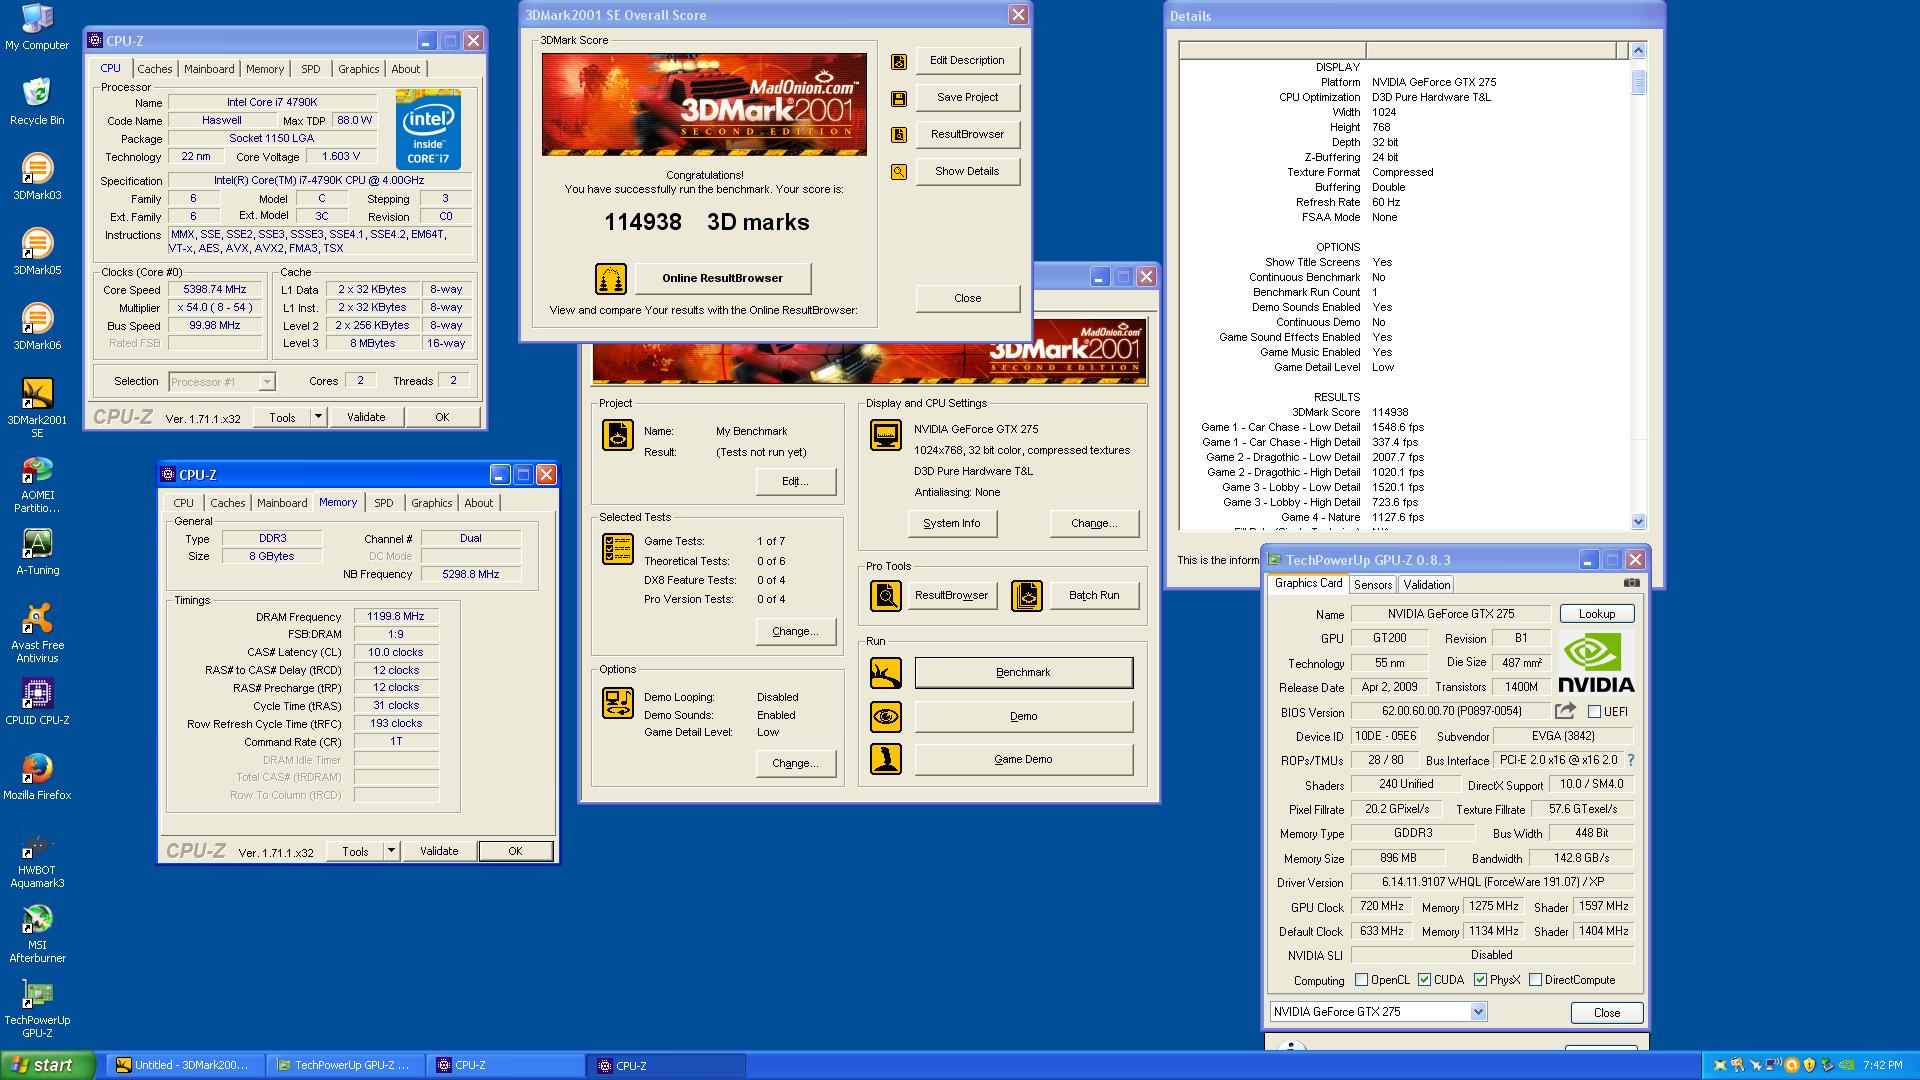Screen dimensions: 1920x1080
Task: Launch Mozilla Firefox desktop icon
Action: pos(37,776)
